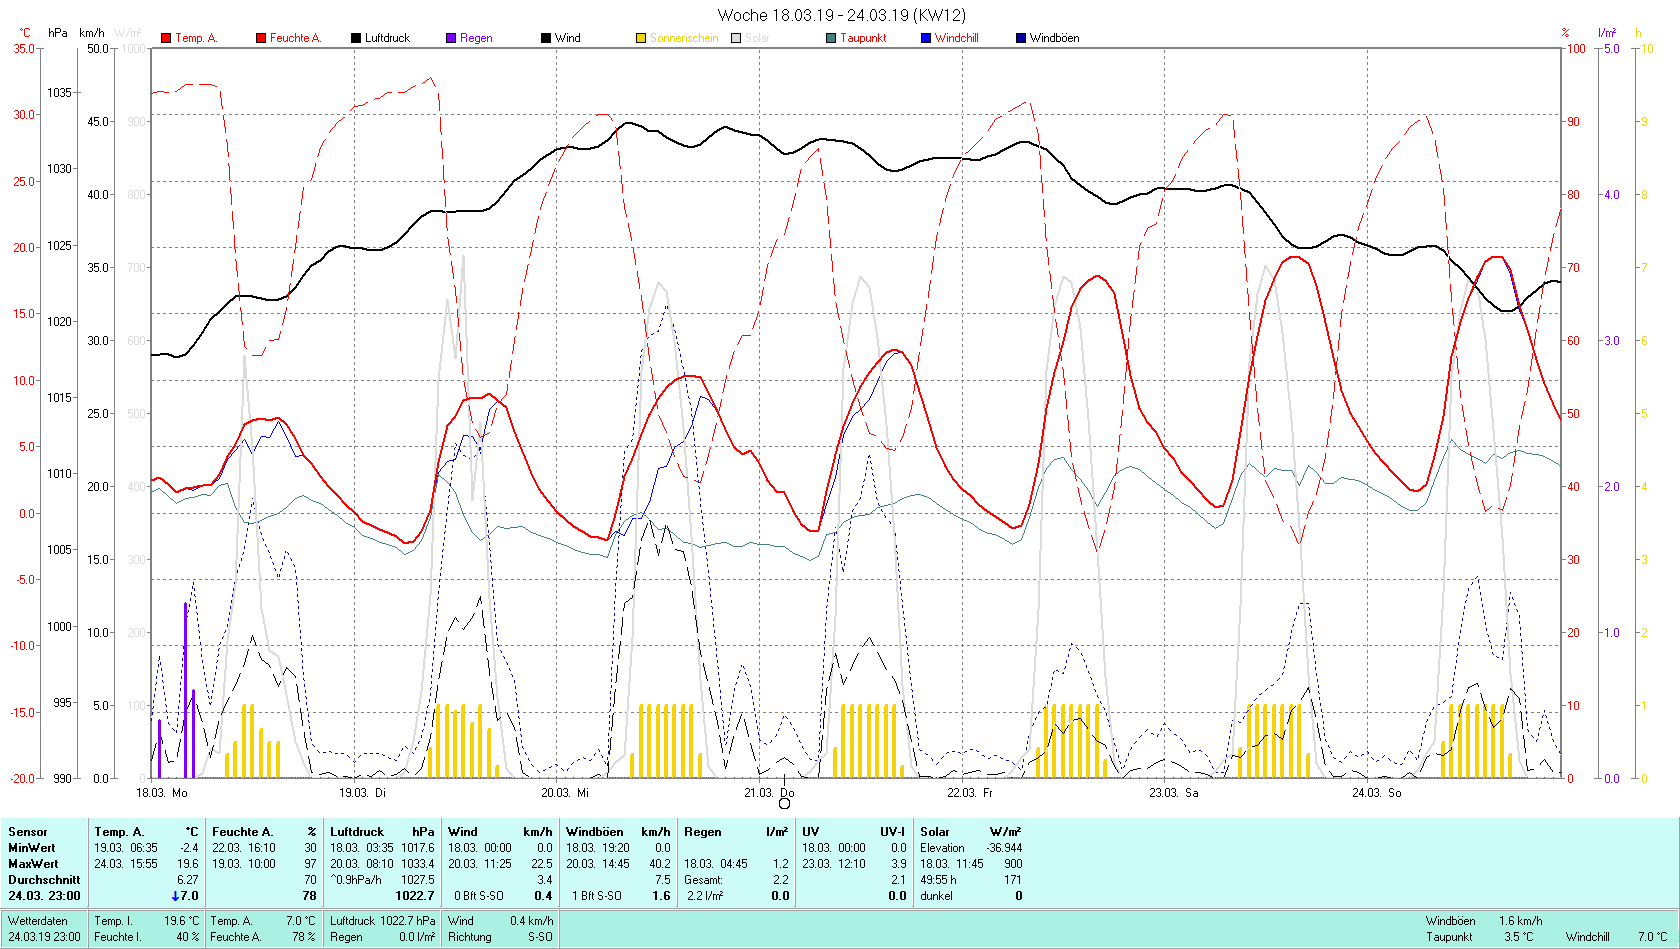
Task: Click the teal Taupunkt legend swatch
Action: (x=831, y=38)
